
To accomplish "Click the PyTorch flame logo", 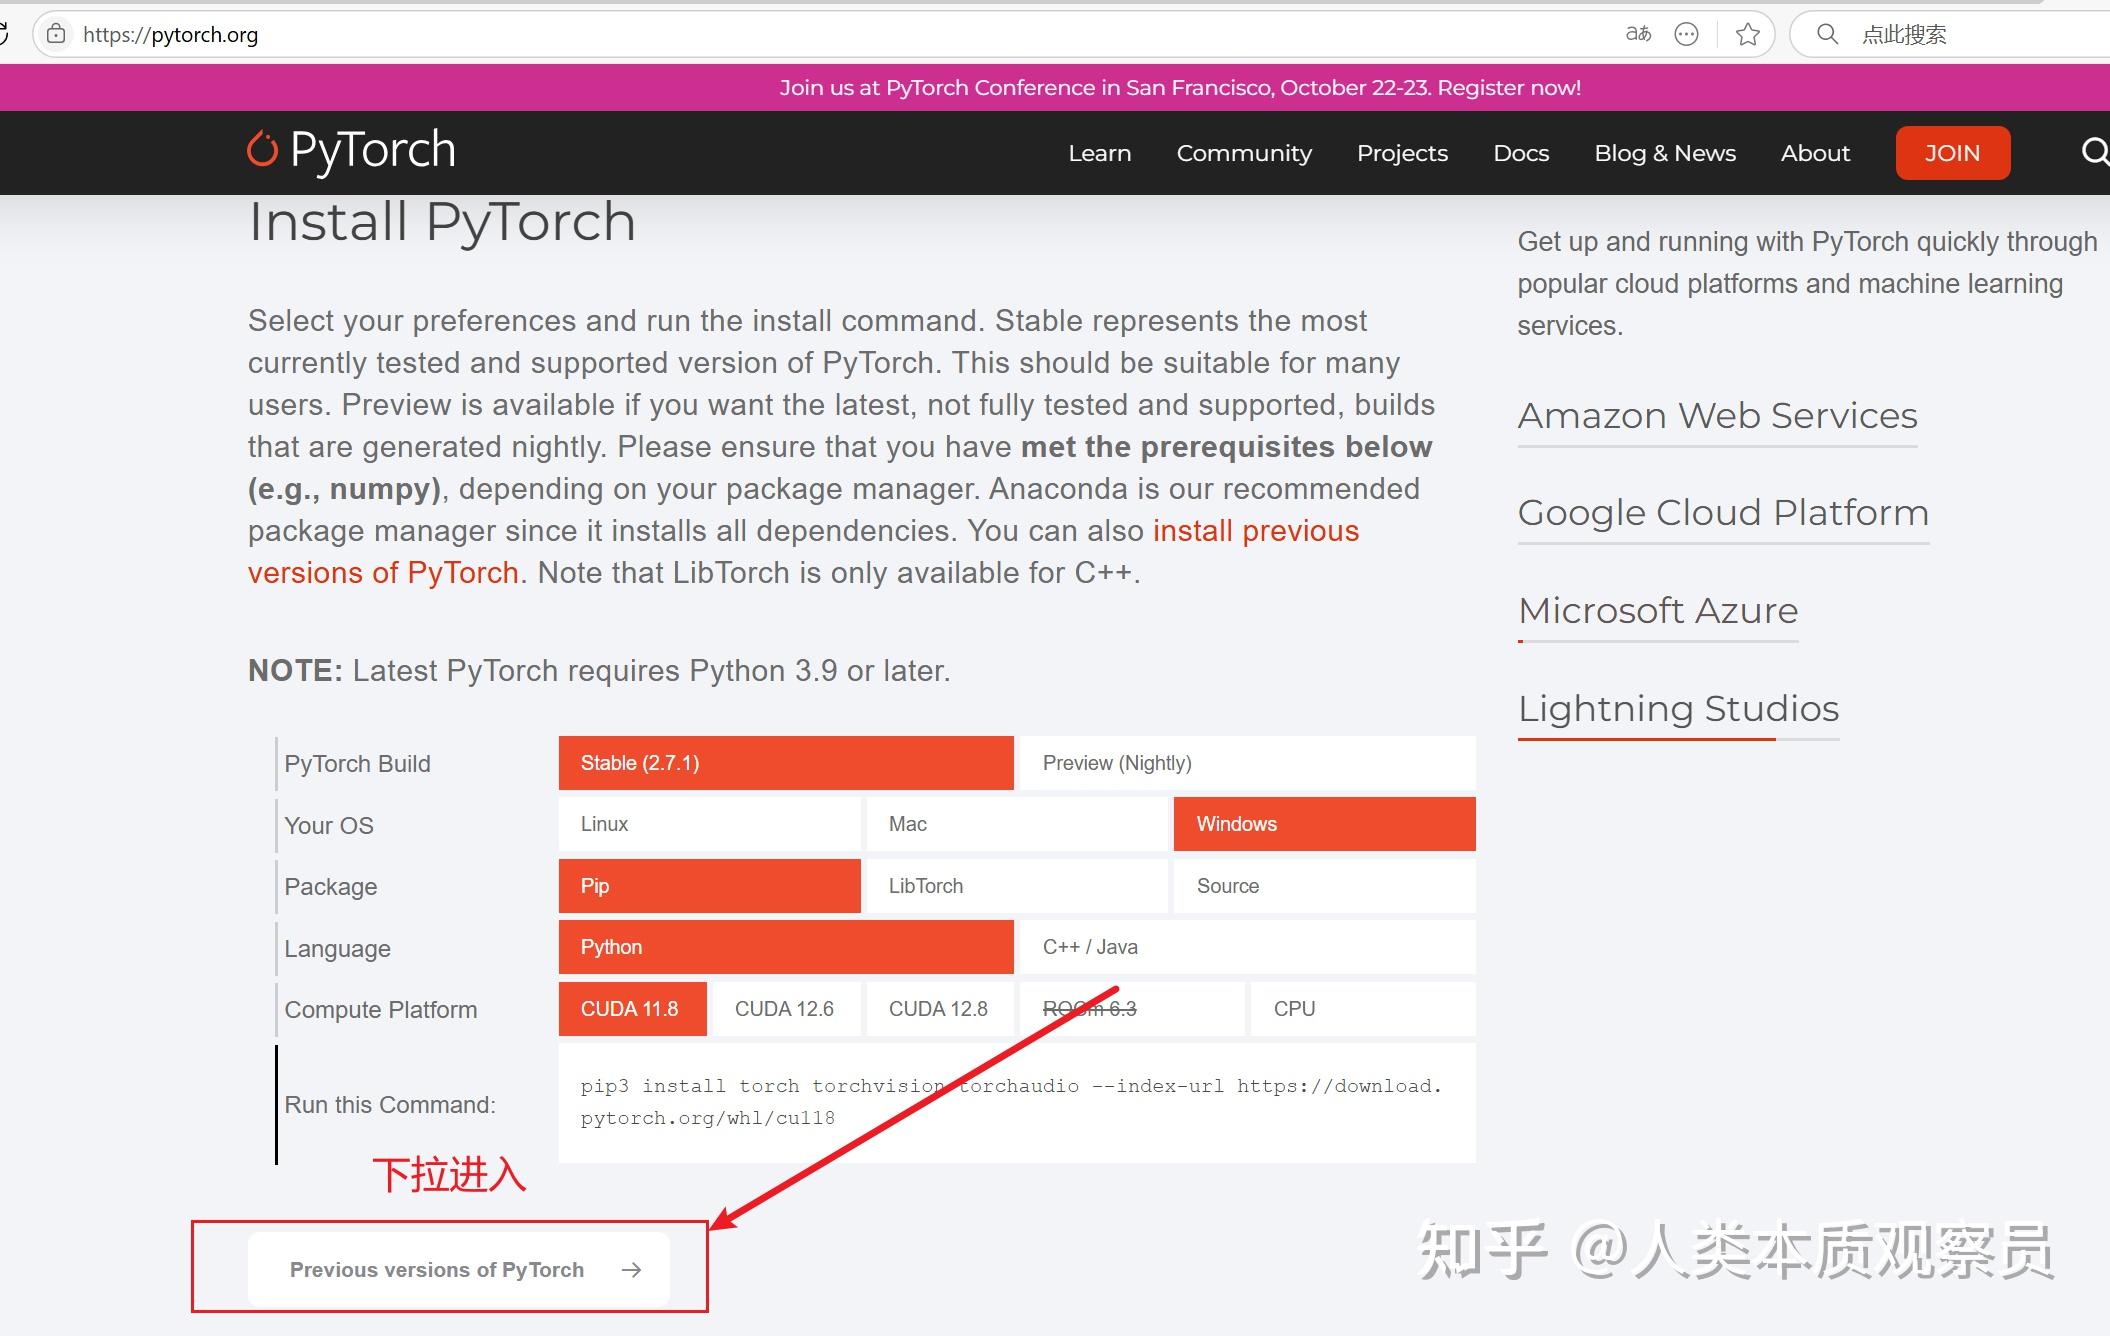I will point(262,148).
